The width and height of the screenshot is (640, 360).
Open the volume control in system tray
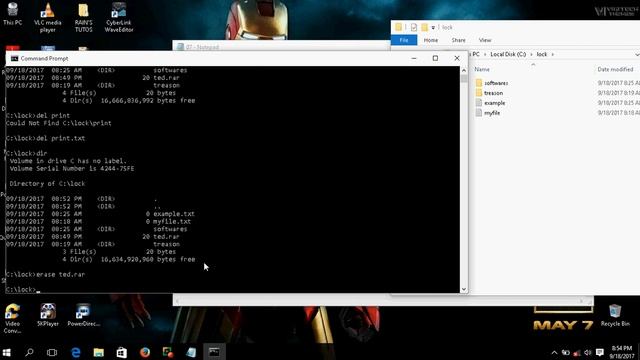588,353
